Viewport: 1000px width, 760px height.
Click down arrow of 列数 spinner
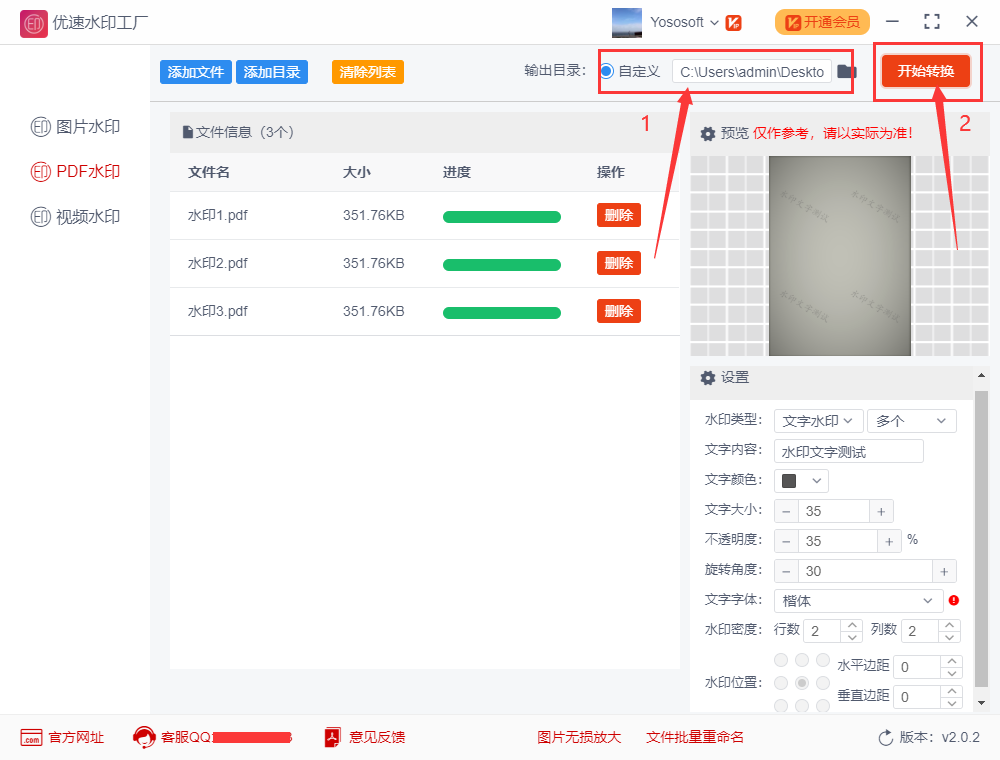949,636
